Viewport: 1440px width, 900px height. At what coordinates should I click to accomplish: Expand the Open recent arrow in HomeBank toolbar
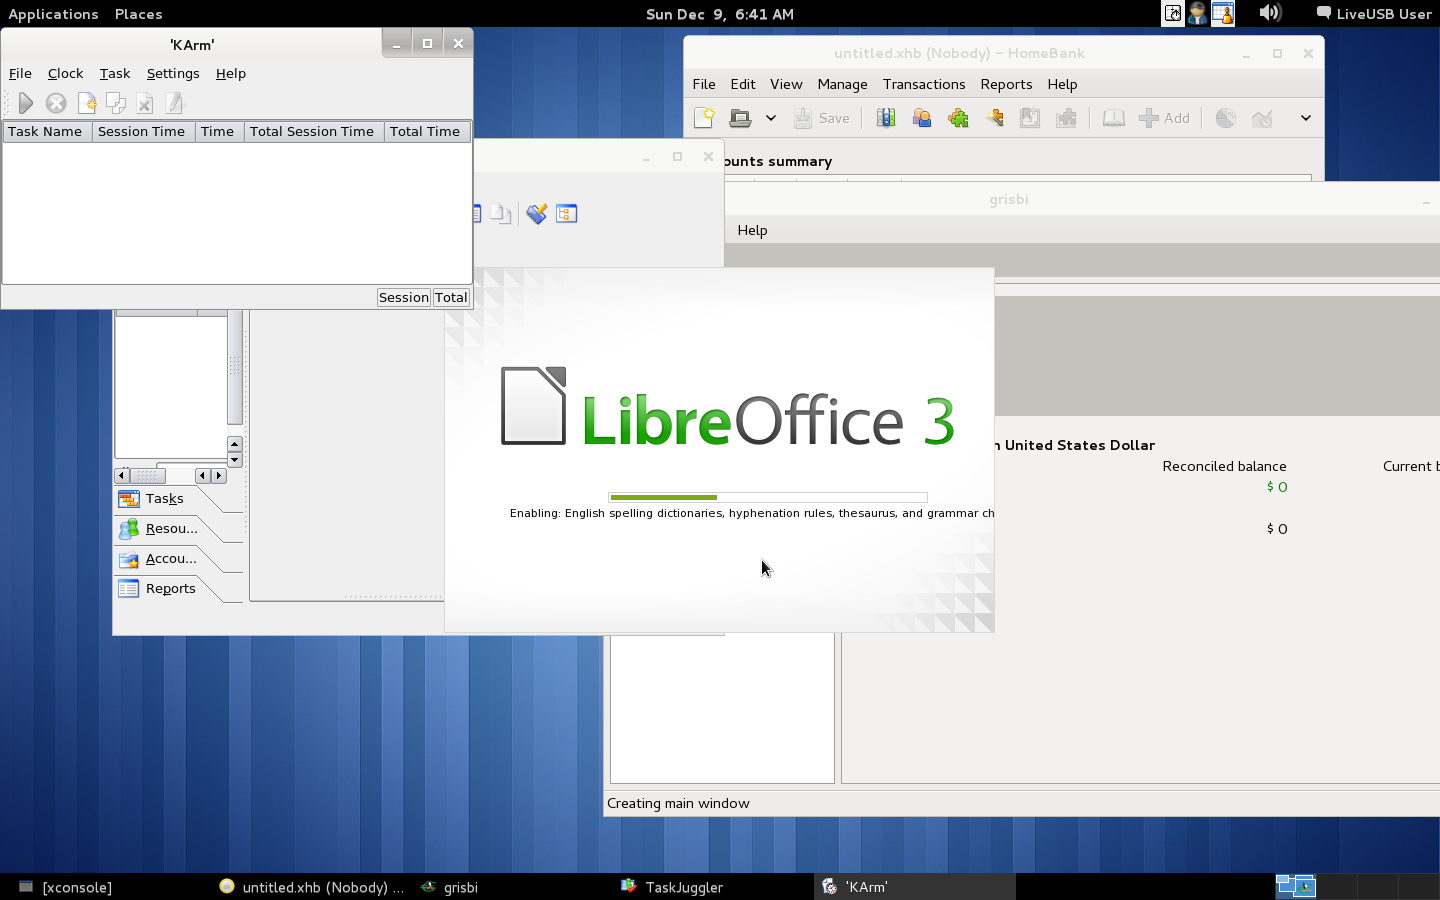(x=771, y=118)
